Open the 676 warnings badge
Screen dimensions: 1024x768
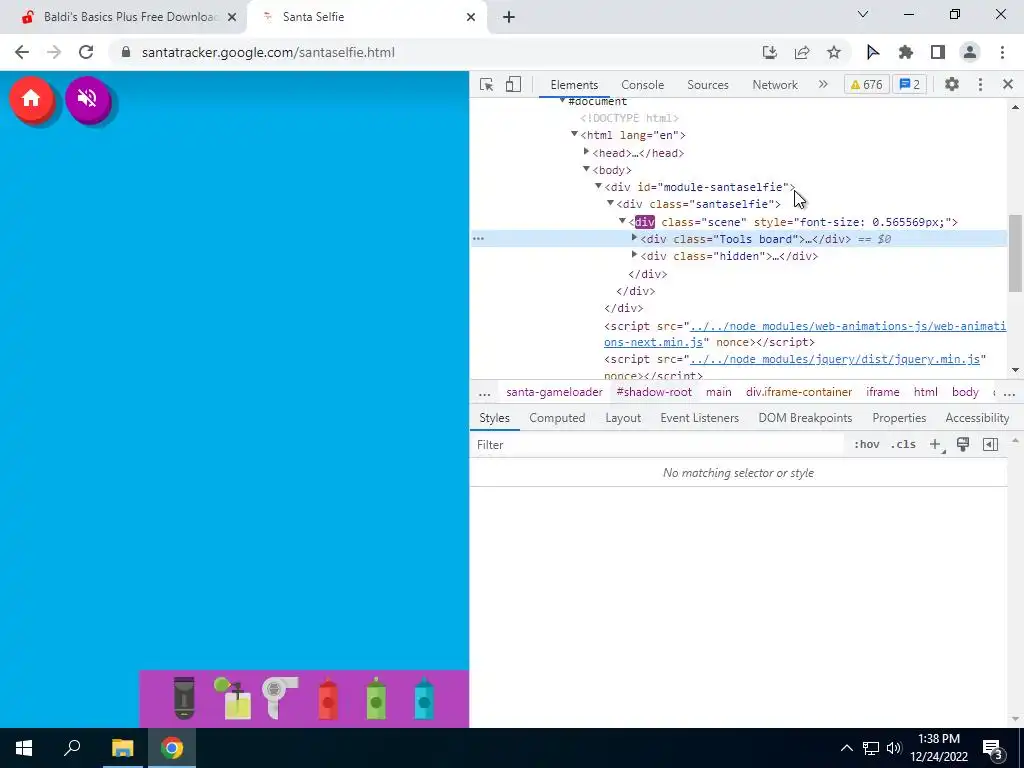(x=867, y=84)
